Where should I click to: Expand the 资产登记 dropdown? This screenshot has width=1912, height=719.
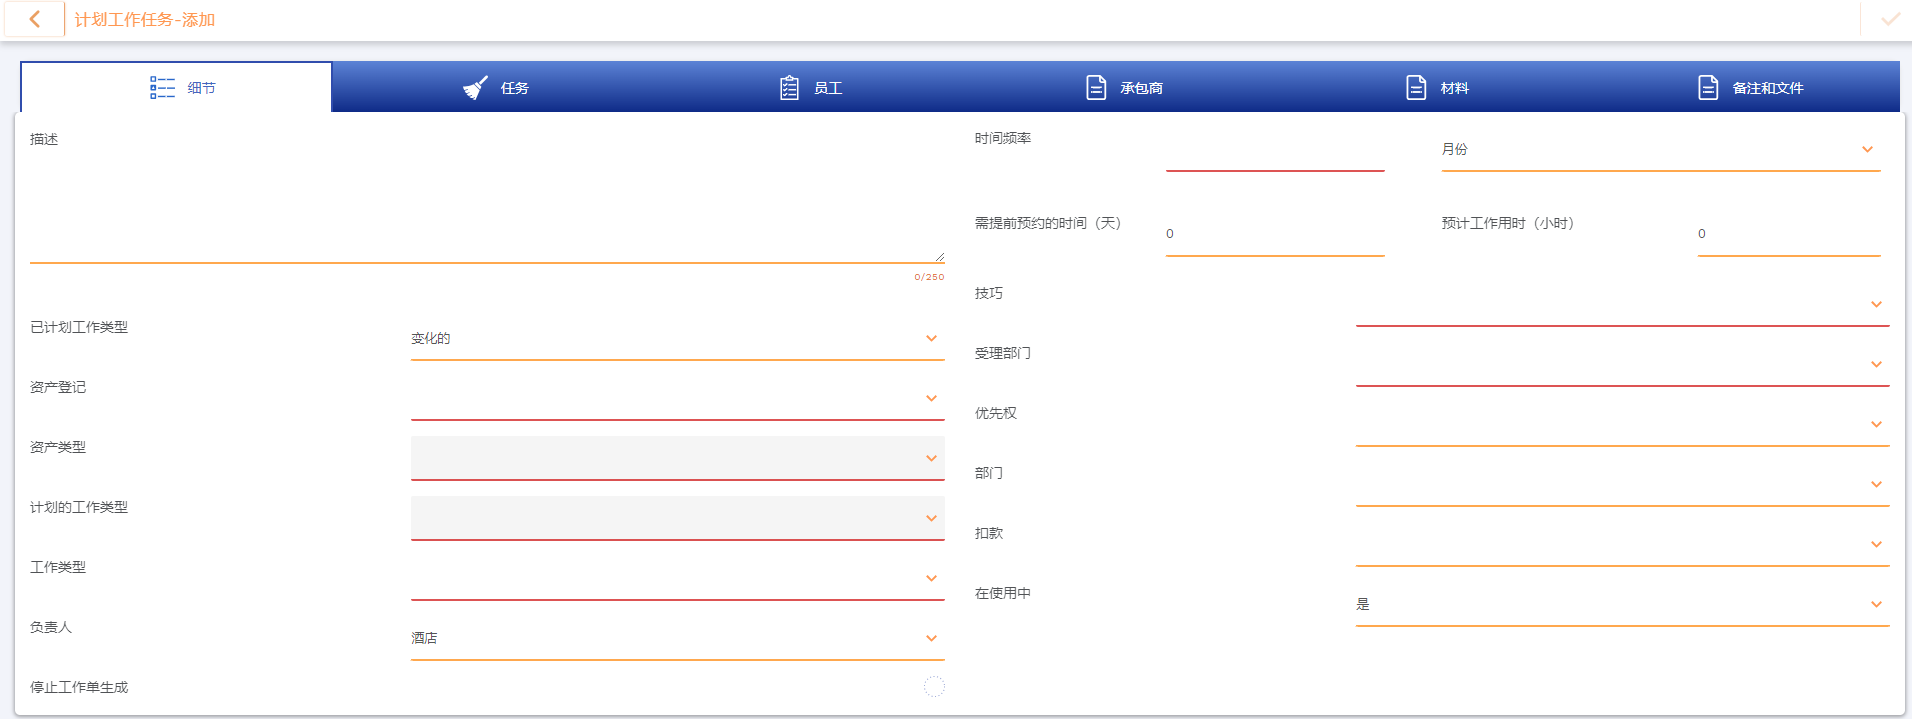point(677,399)
